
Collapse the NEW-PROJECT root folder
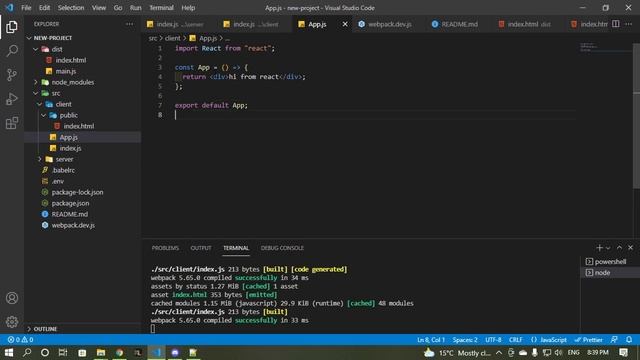(29, 38)
